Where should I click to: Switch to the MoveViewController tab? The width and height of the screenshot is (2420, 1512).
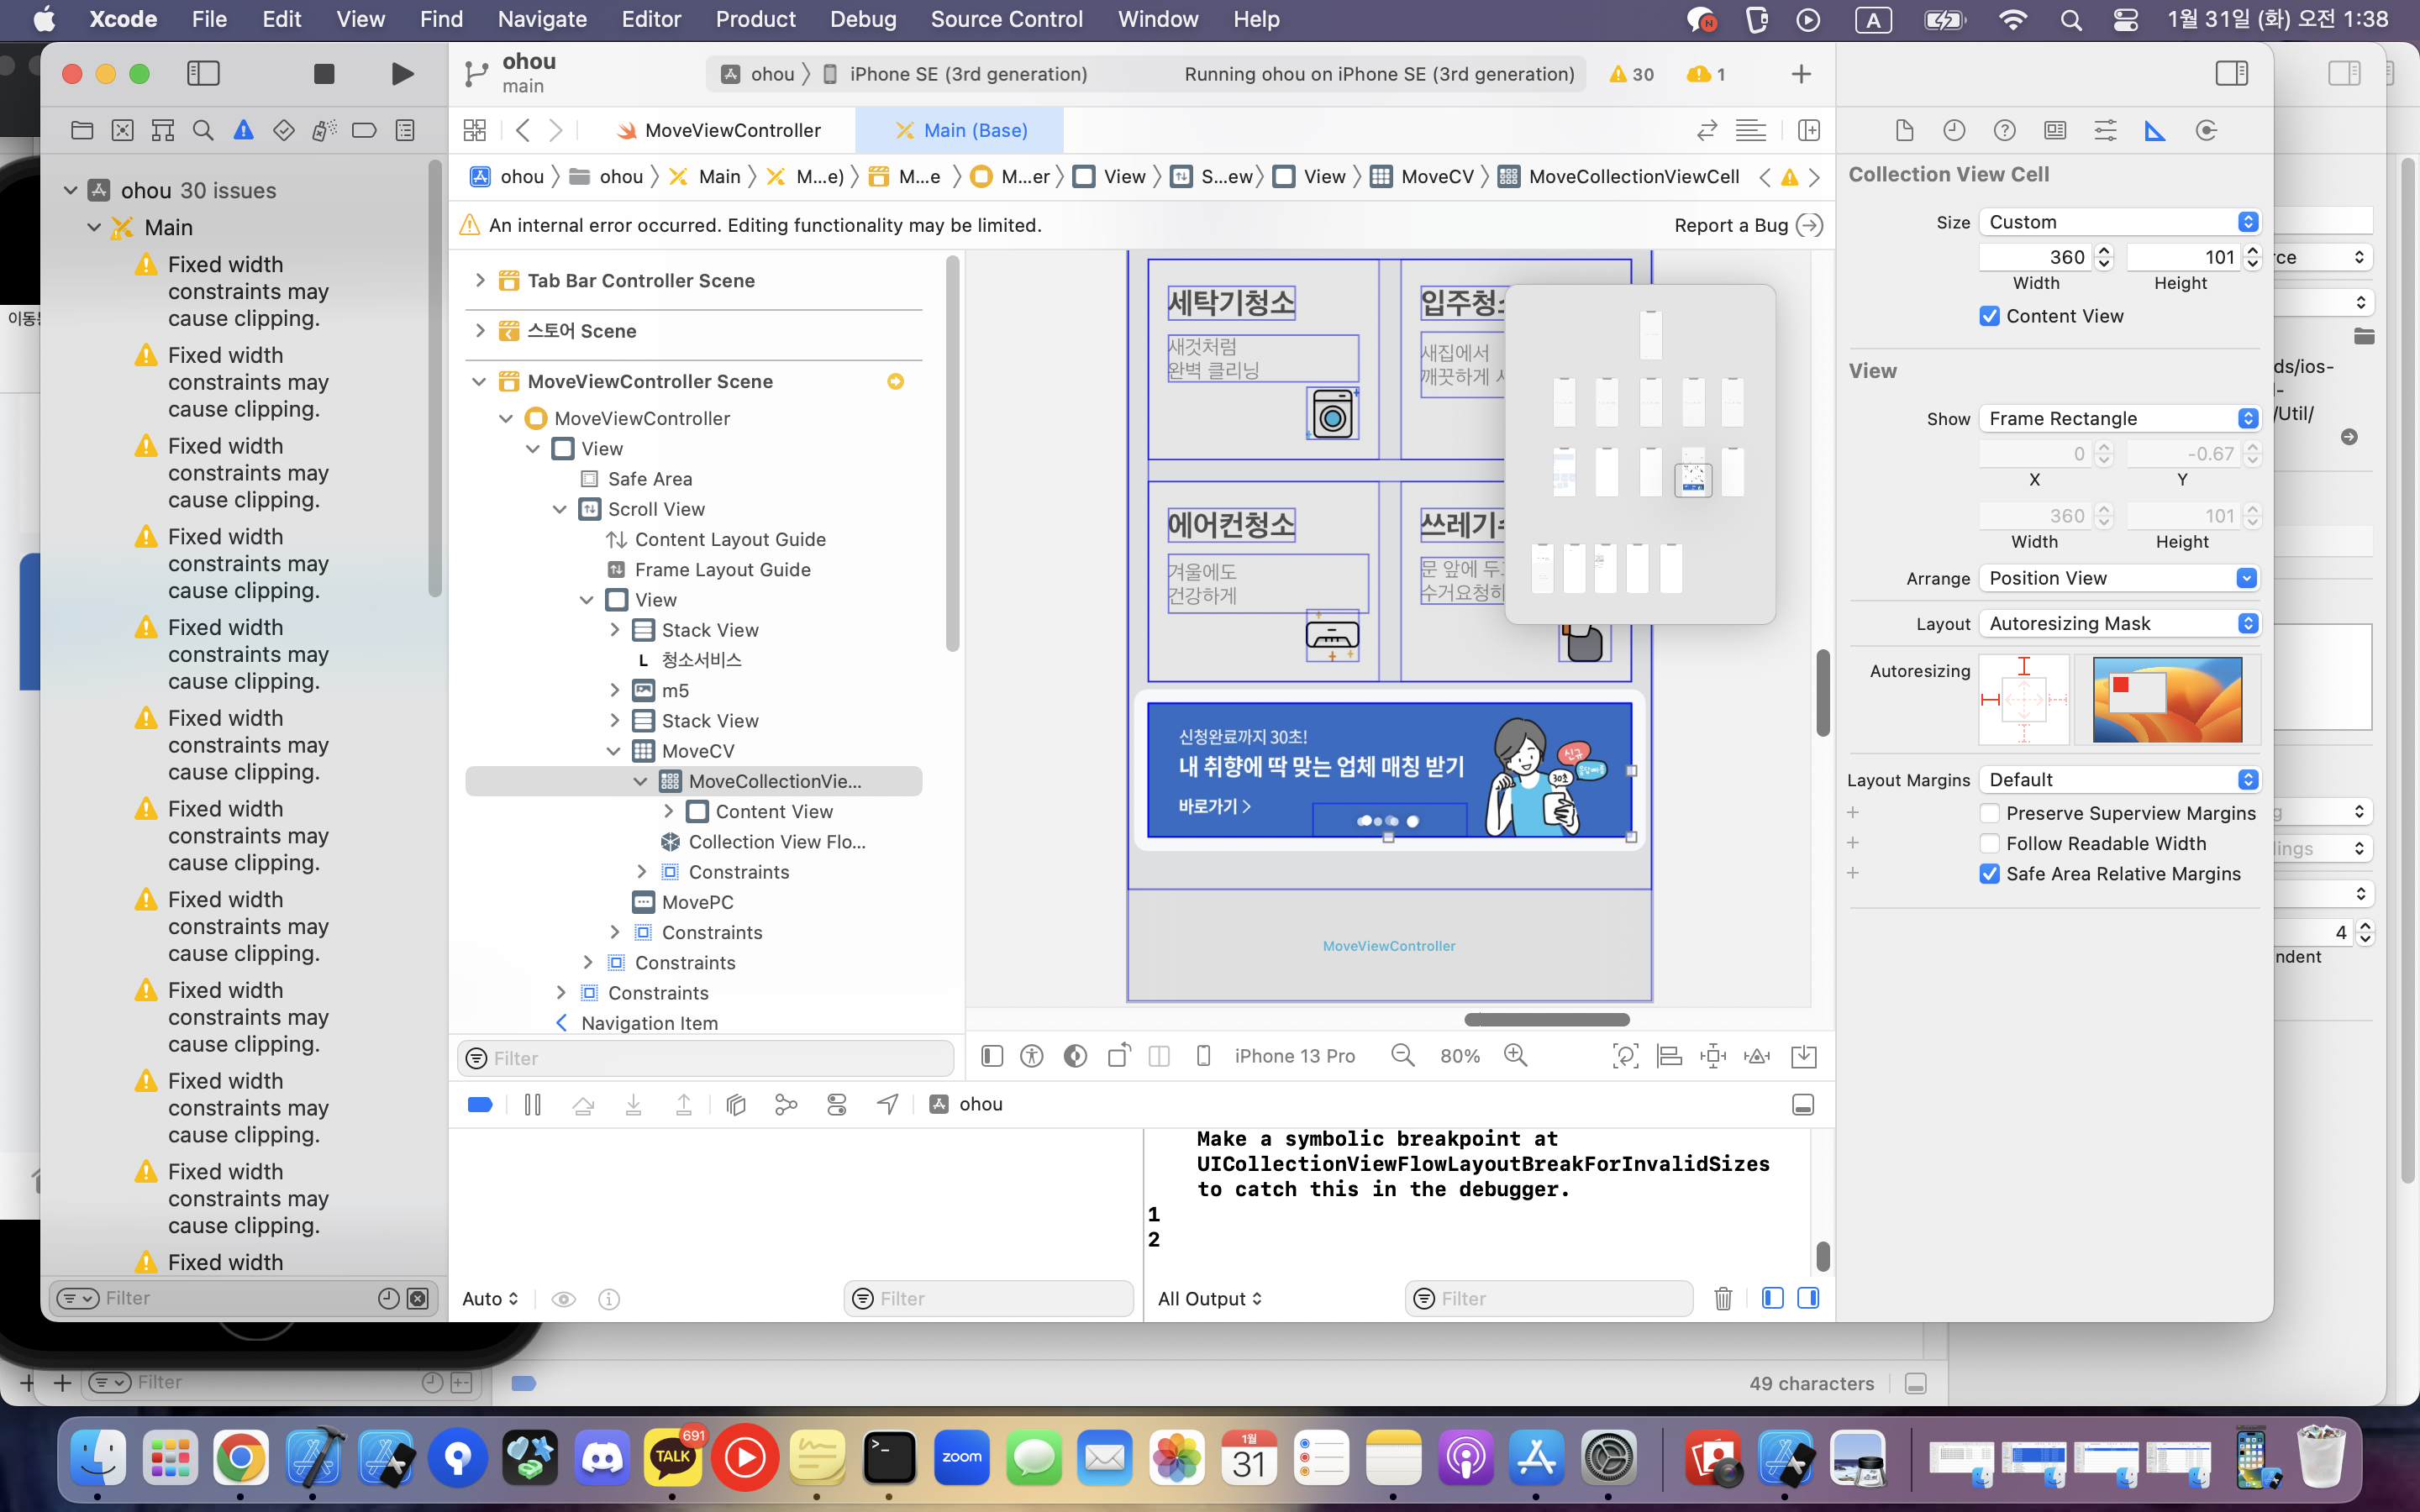(731, 130)
